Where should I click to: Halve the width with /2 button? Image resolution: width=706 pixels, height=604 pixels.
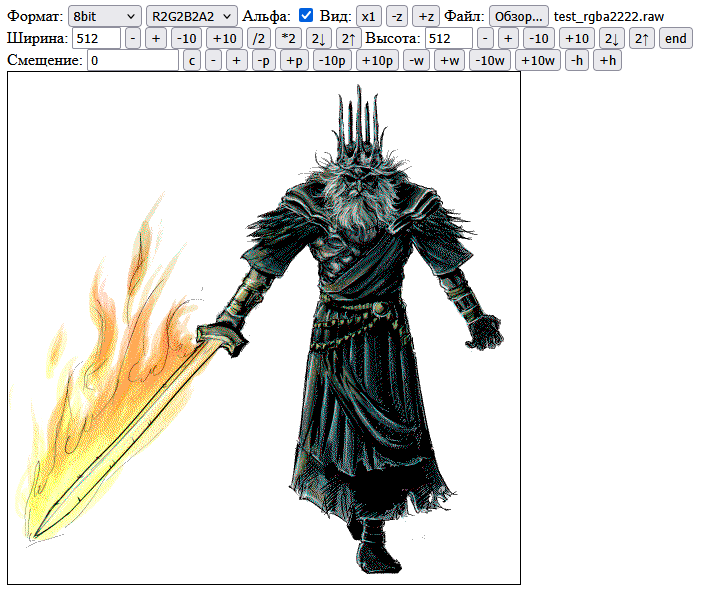259,39
